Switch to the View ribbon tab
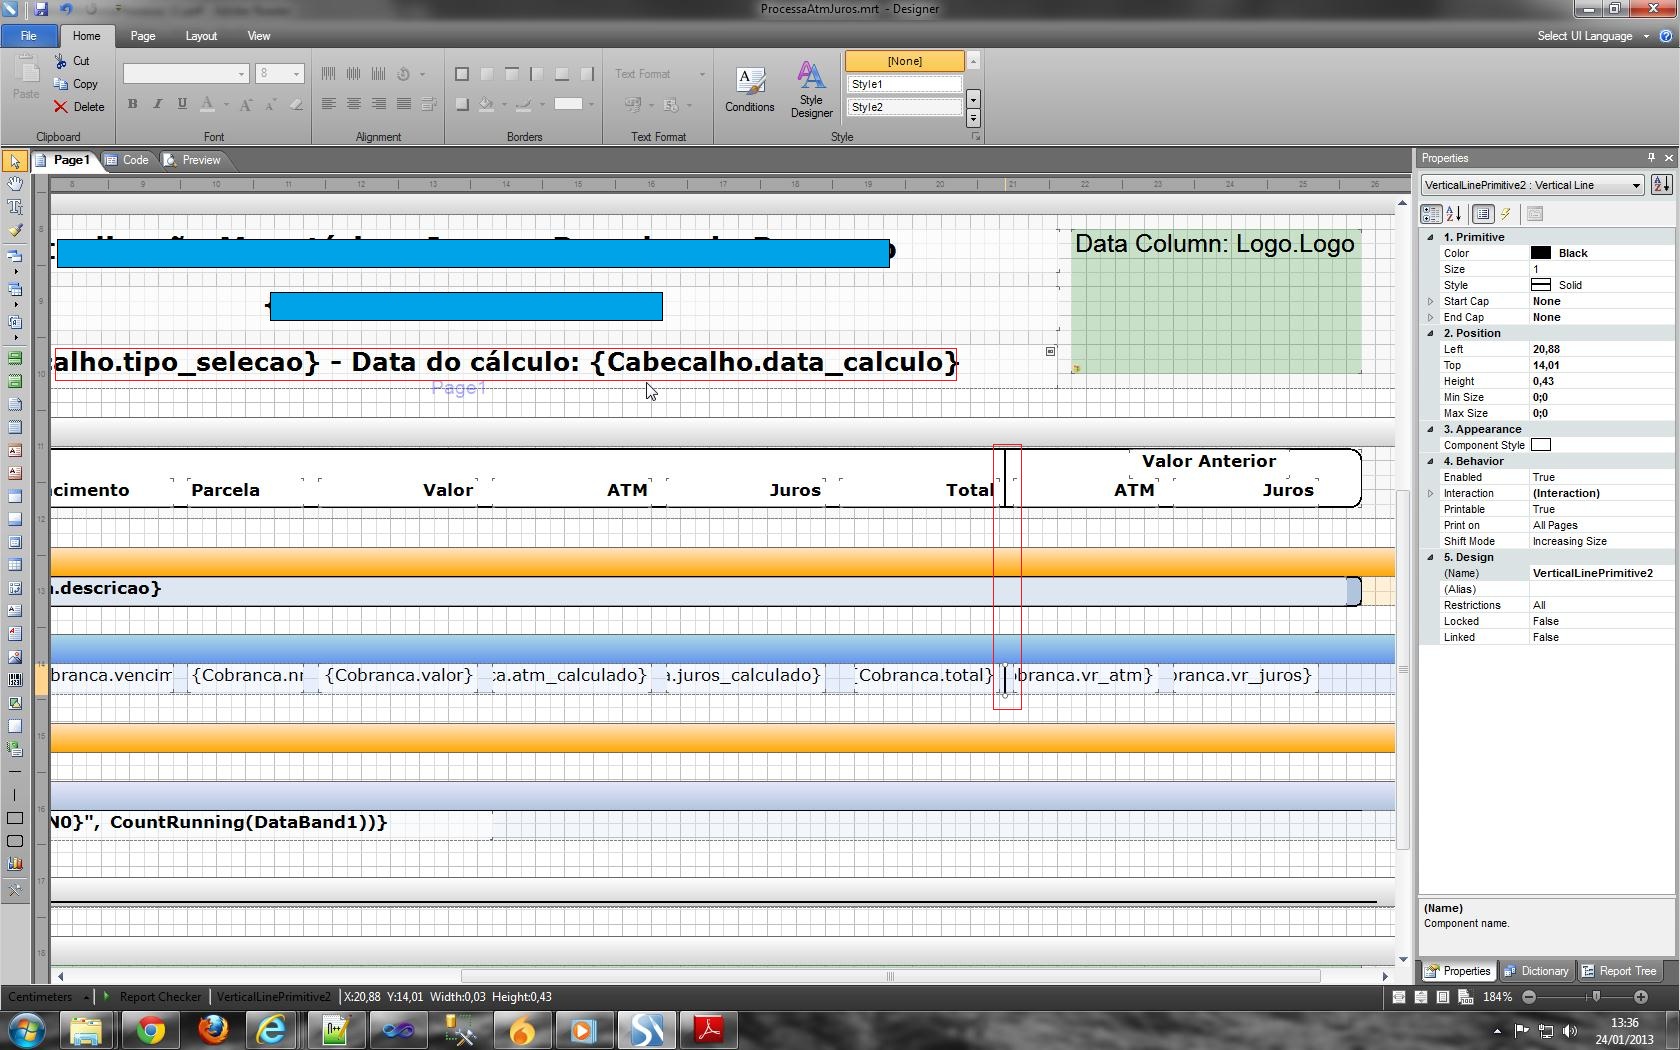 point(259,36)
